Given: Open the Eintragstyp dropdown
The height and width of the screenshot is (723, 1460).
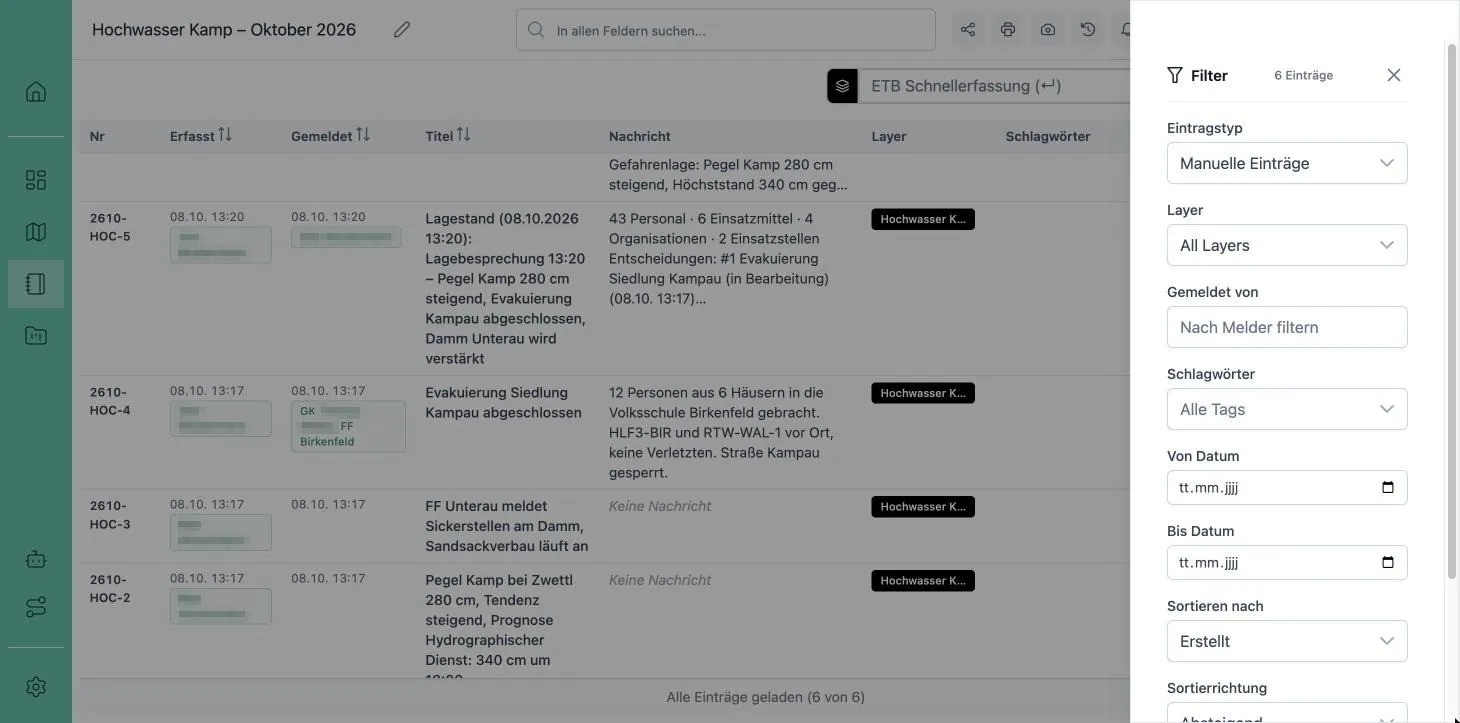Looking at the screenshot, I should pyautogui.click(x=1287, y=163).
